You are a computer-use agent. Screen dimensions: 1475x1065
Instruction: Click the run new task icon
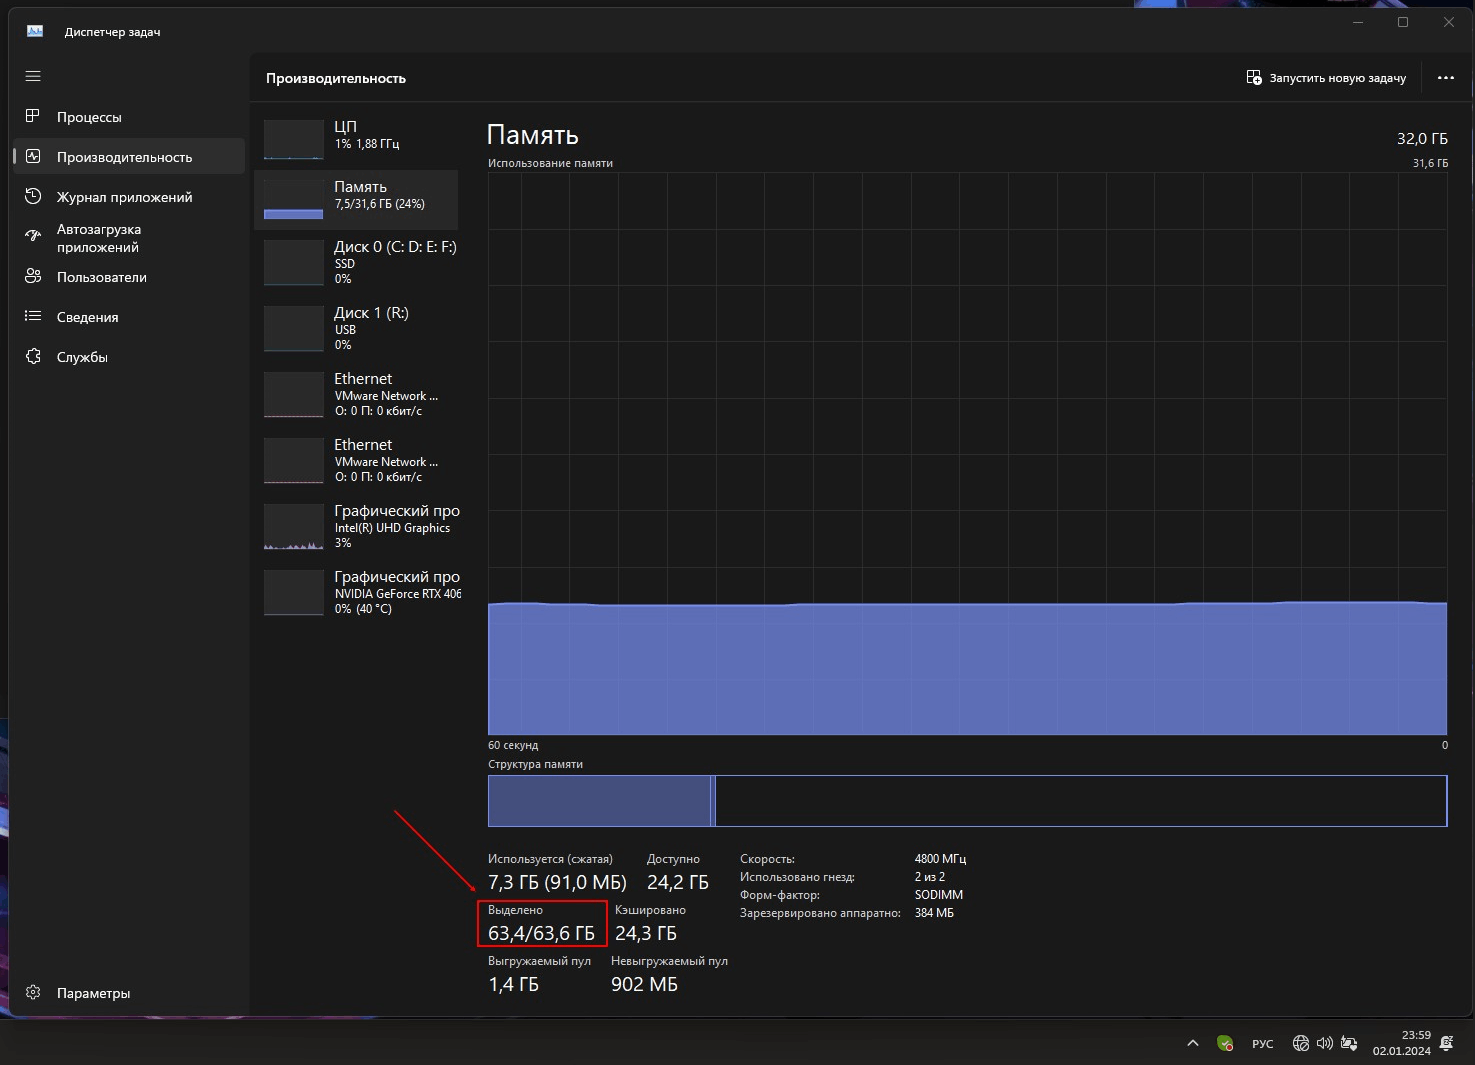pyautogui.click(x=1254, y=77)
